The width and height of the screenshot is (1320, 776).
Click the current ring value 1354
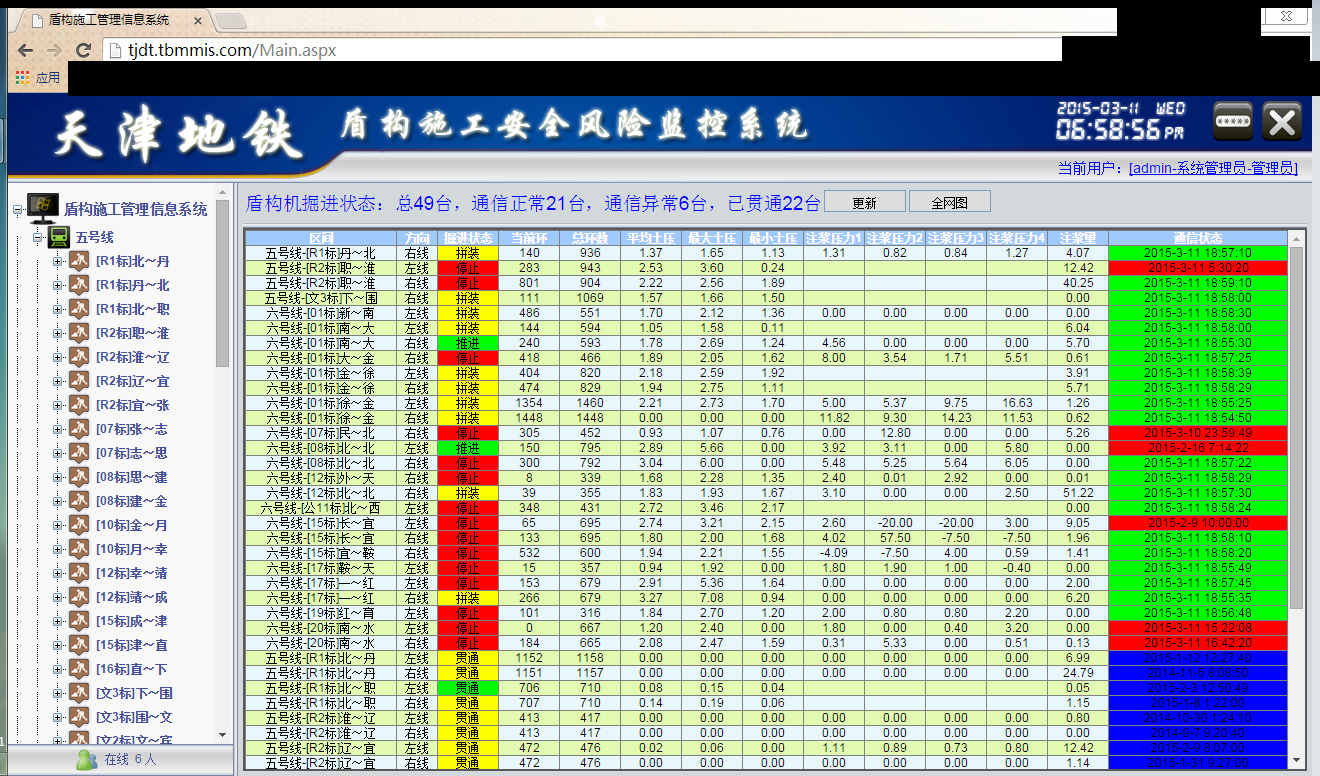click(529, 403)
